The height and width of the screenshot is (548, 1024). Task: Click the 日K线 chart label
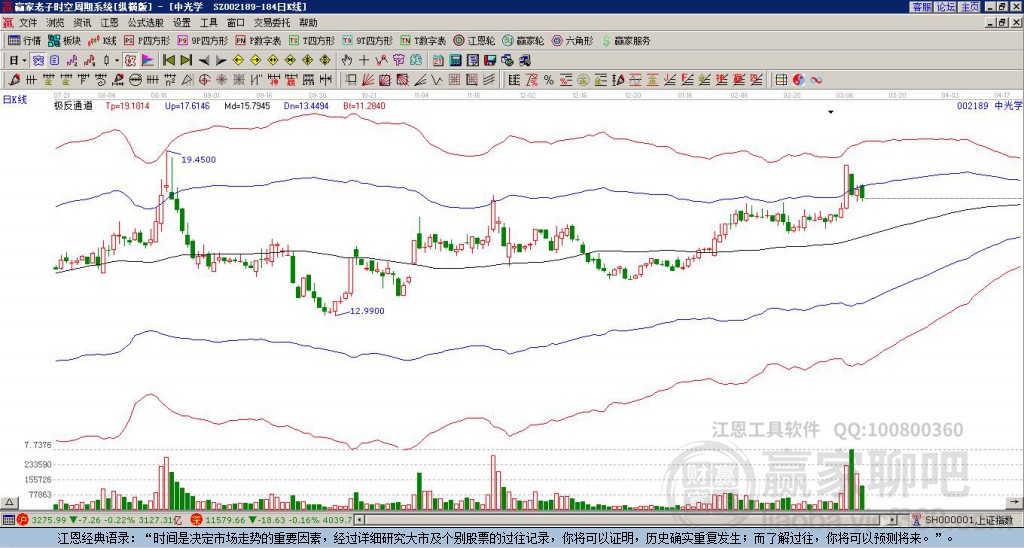pos(16,100)
